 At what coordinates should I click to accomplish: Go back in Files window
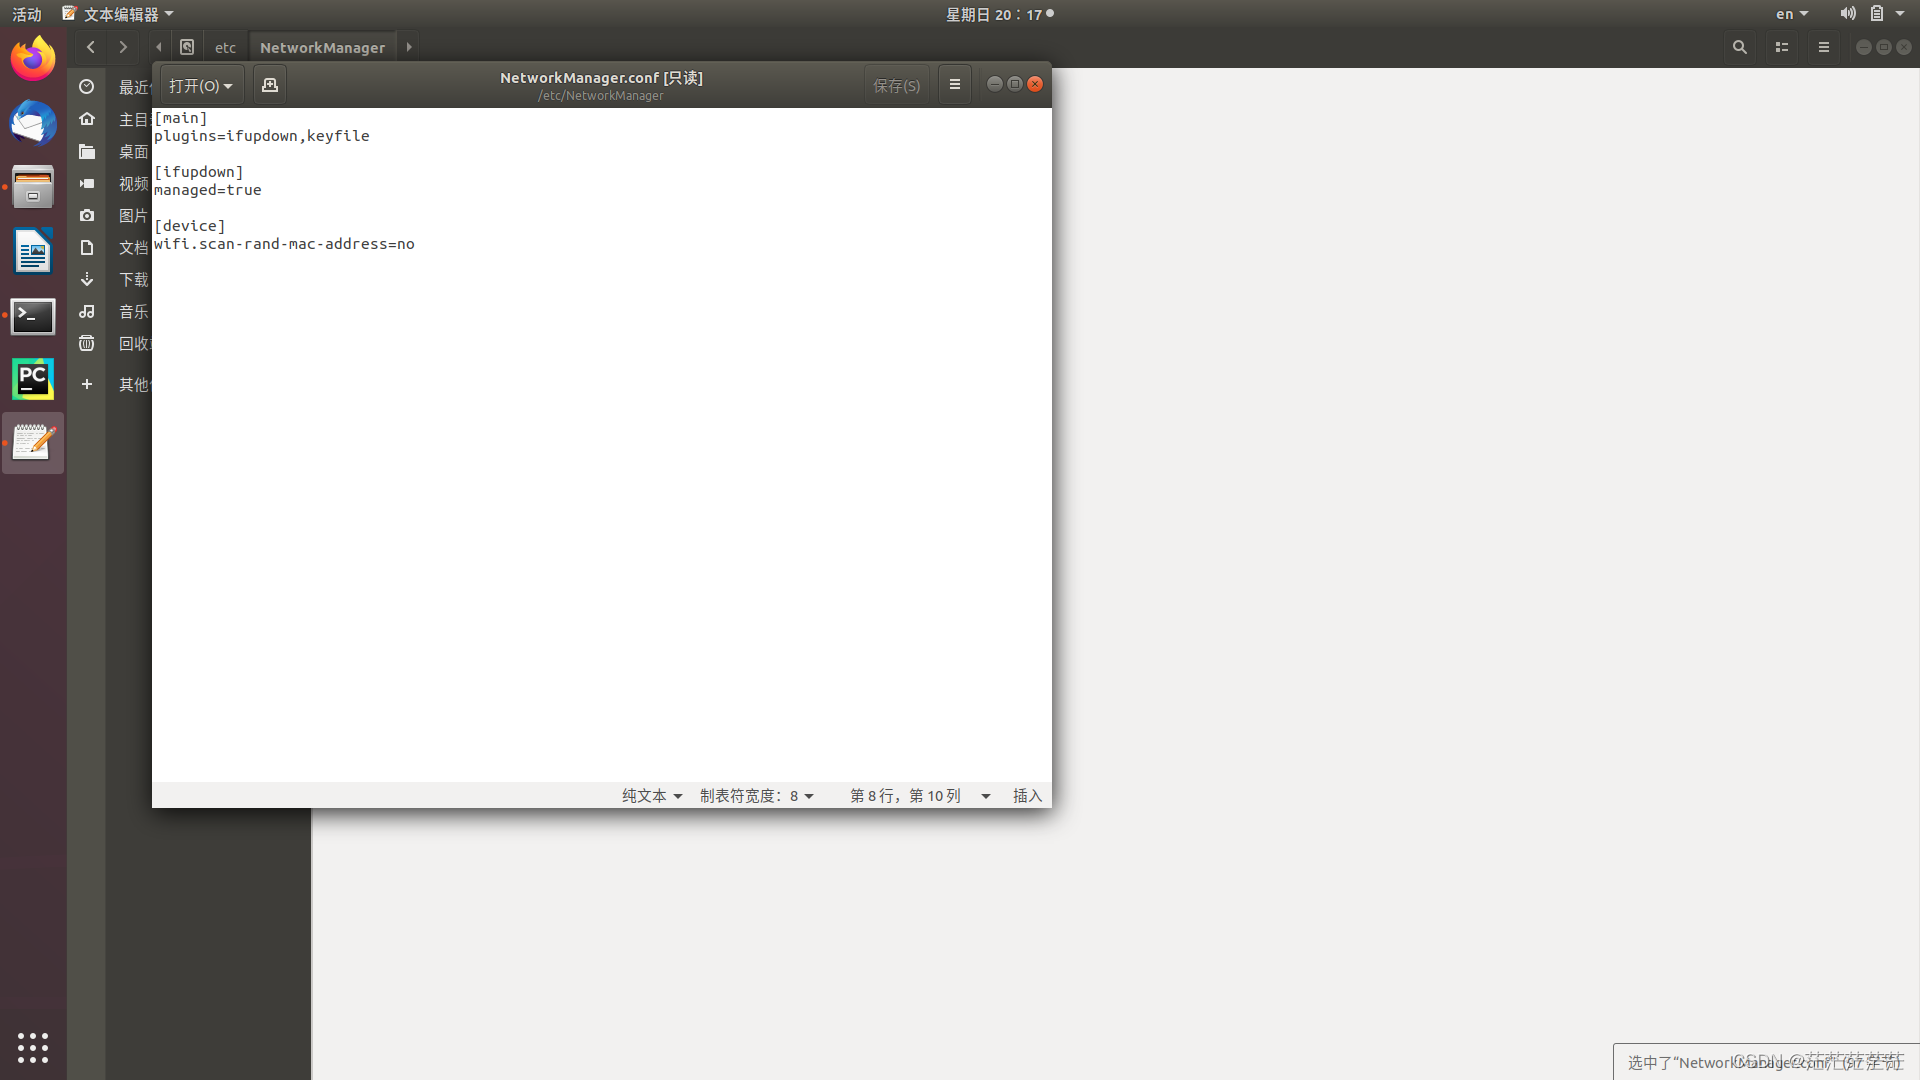point(91,47)
